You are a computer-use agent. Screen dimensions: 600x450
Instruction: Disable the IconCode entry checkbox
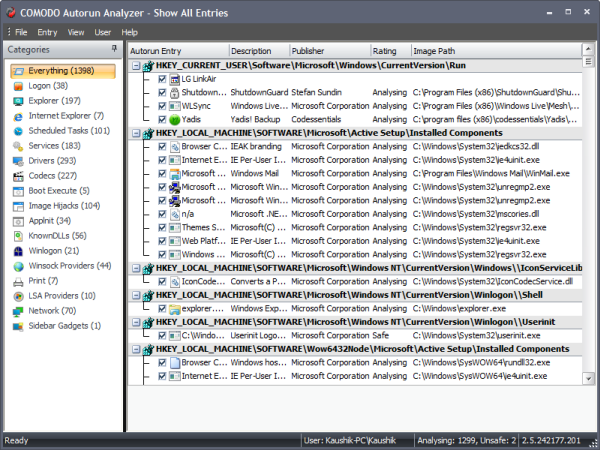click(161, 282)
